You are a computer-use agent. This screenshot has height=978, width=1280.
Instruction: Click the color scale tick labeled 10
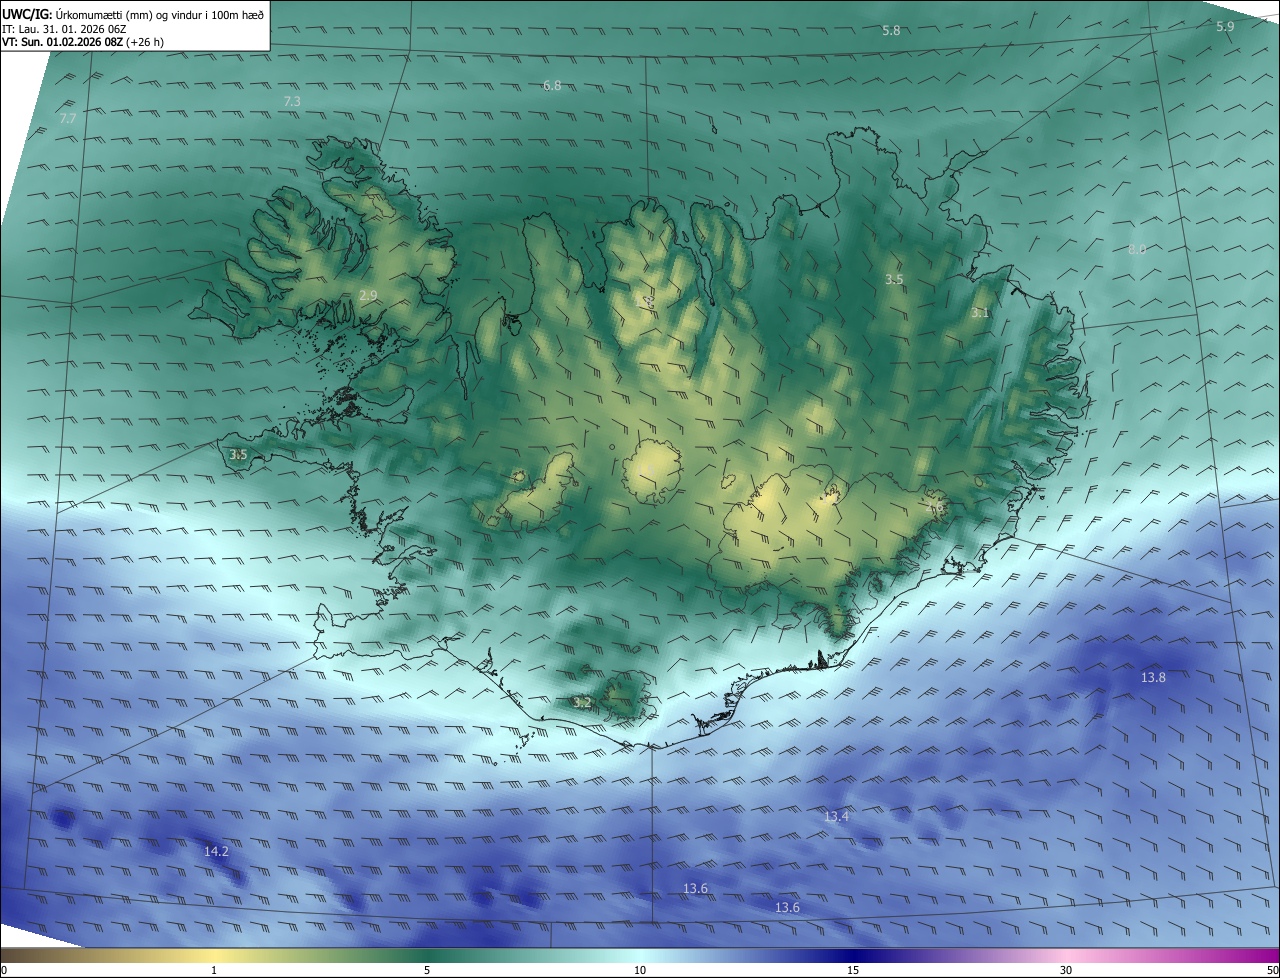[640, 970]
